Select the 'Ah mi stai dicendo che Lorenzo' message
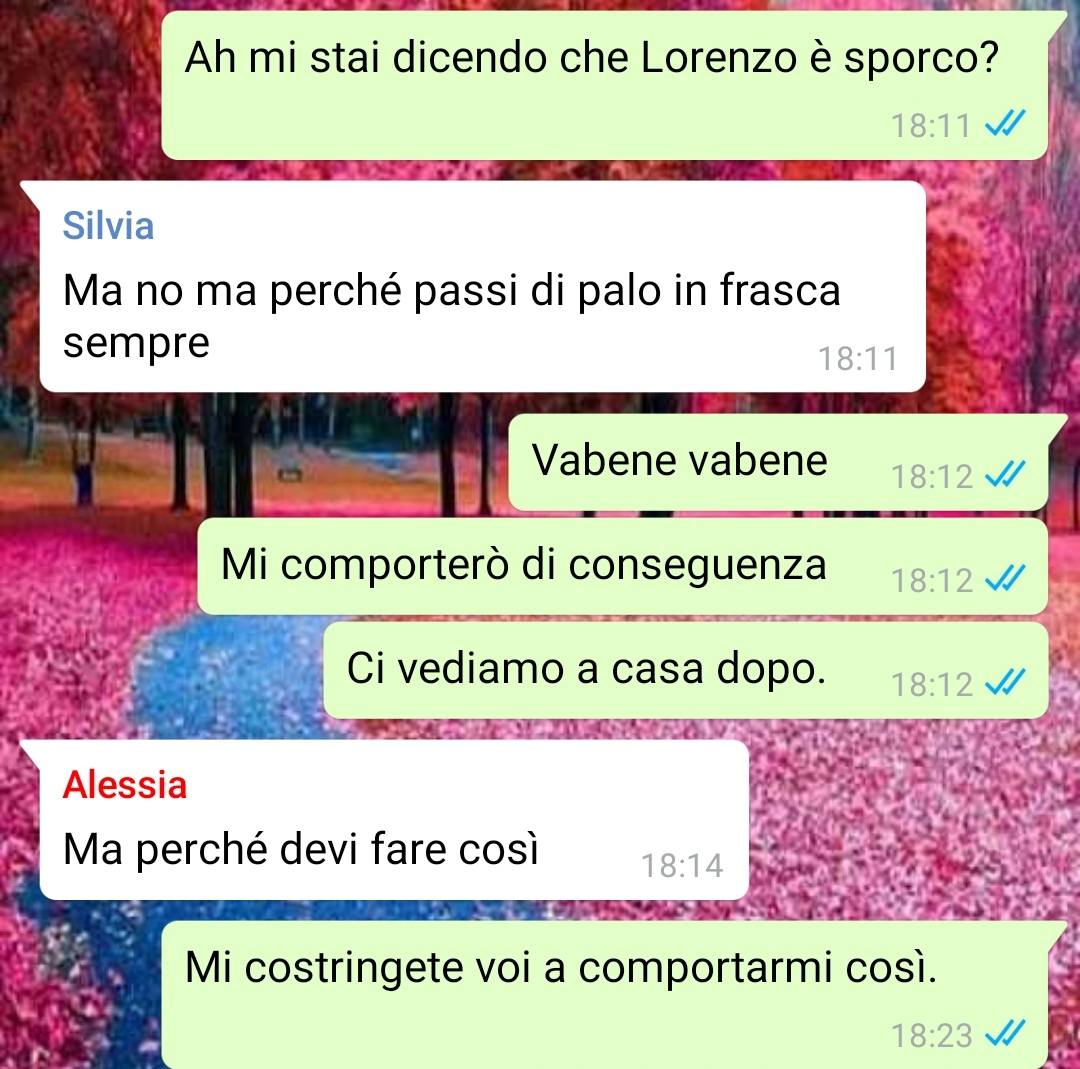This screenshot has height=1069, width=1080. (605, 85)
